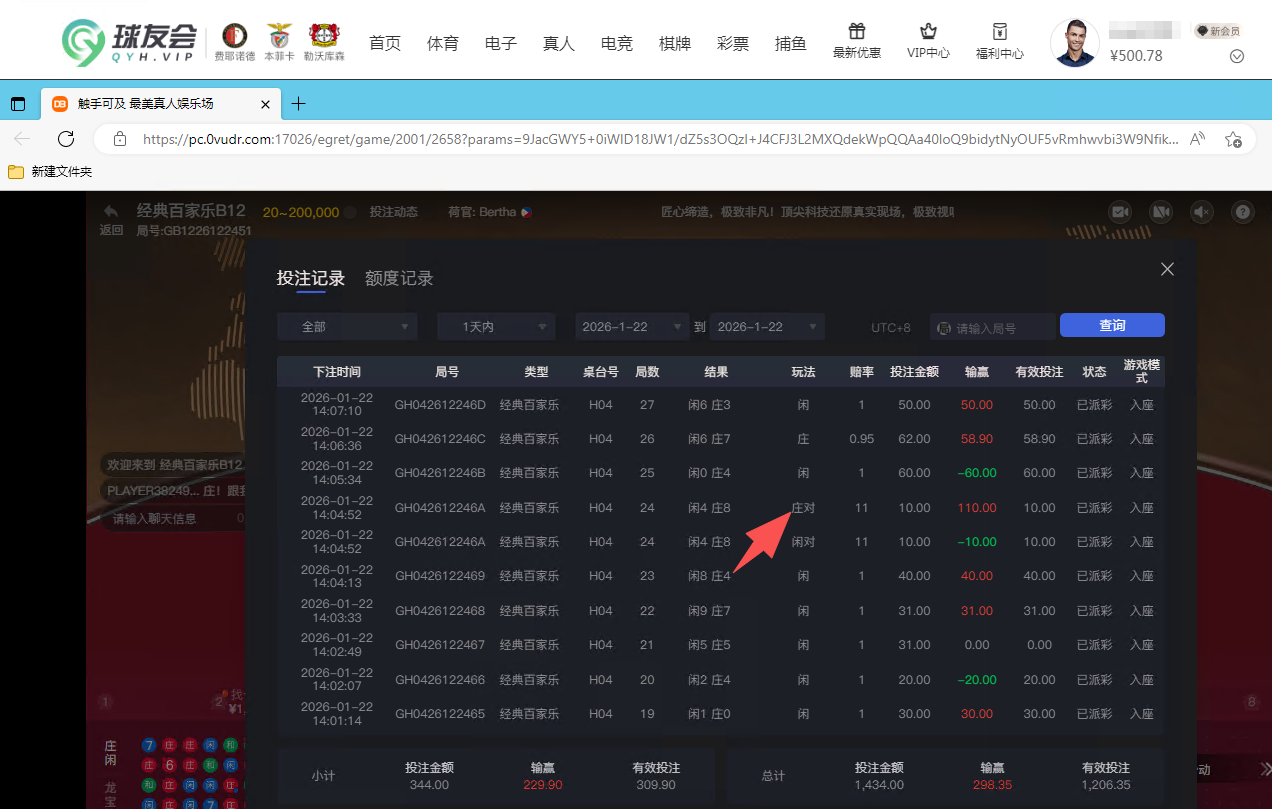Click the back arrow to return
The width and height of the screenshot is (1272, 809).
110,210
